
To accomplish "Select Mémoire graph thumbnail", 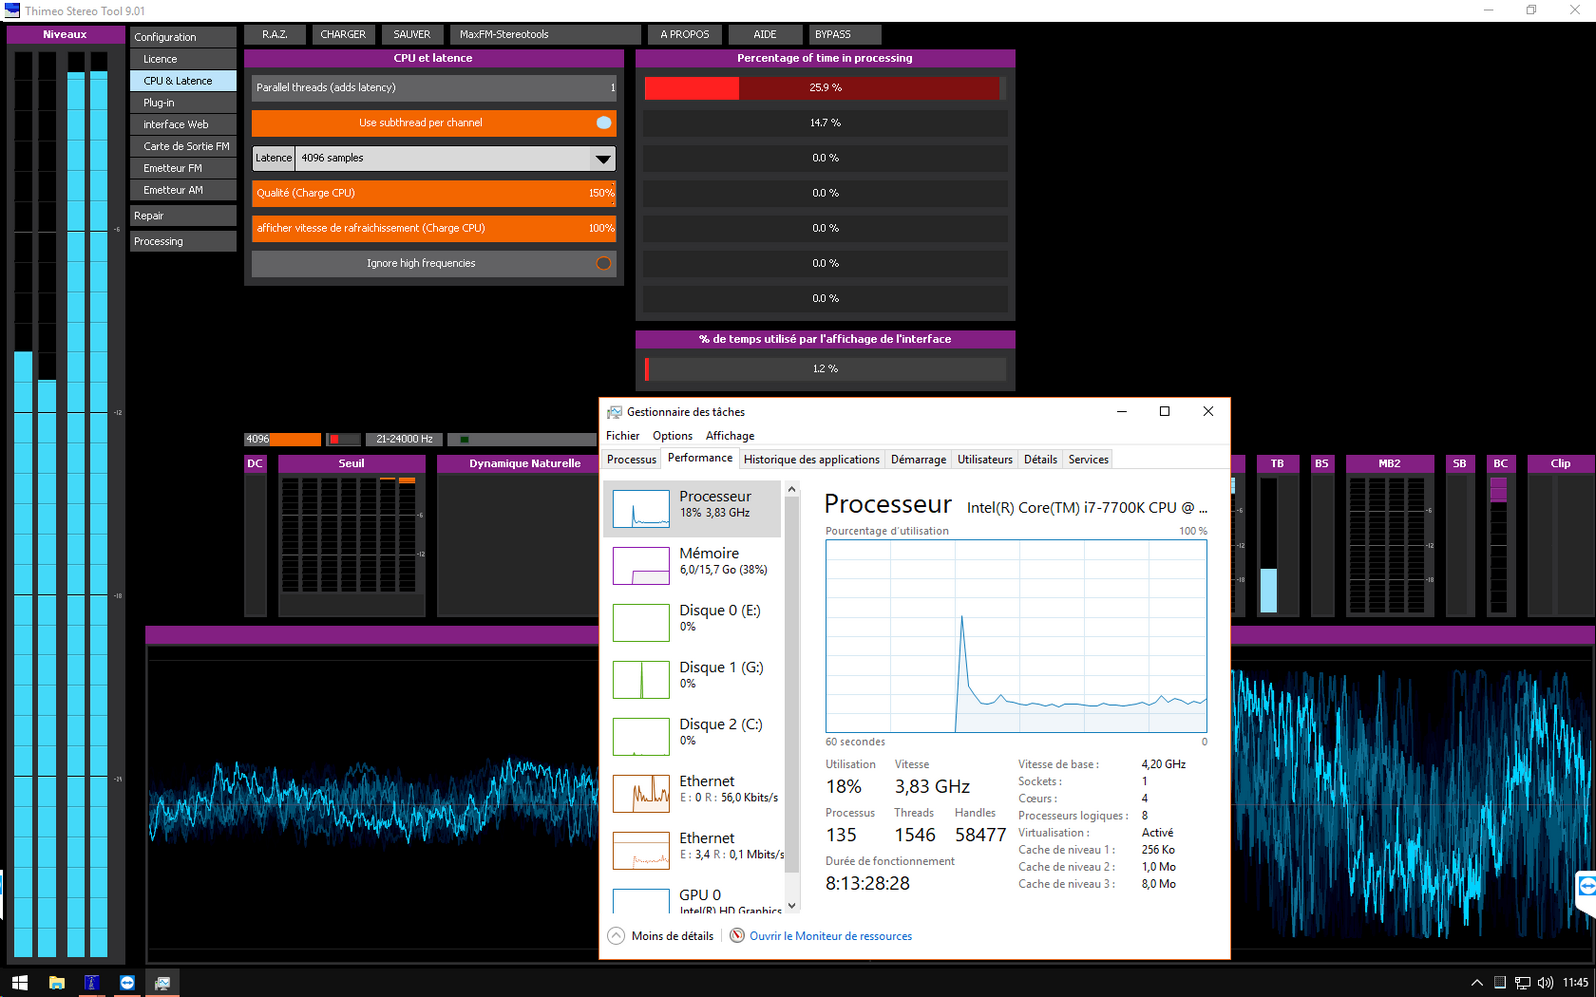I will [641, 565].
